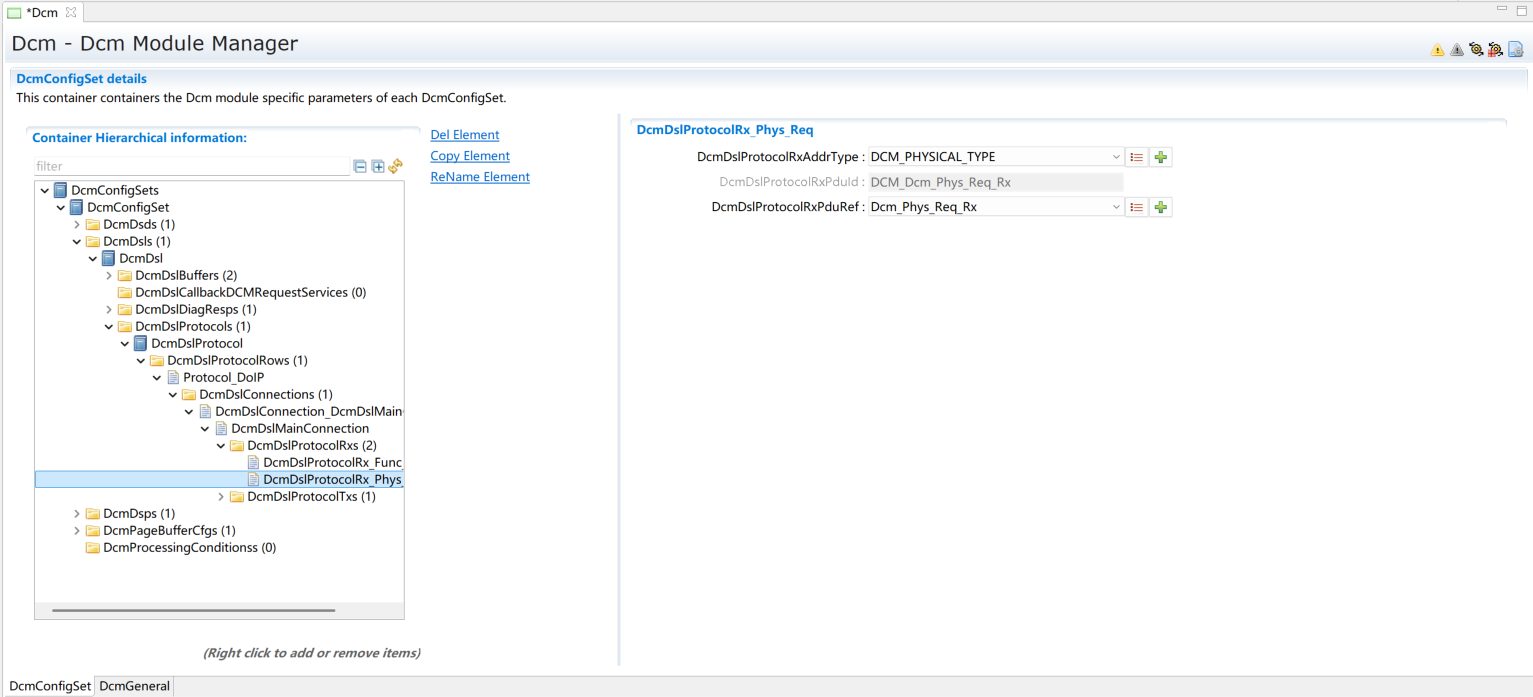Viewport: 1533px width, 697px height.
Task: Open the DcmDslProtocolRxPduRef dropdown
Action: coord(1116,207)
